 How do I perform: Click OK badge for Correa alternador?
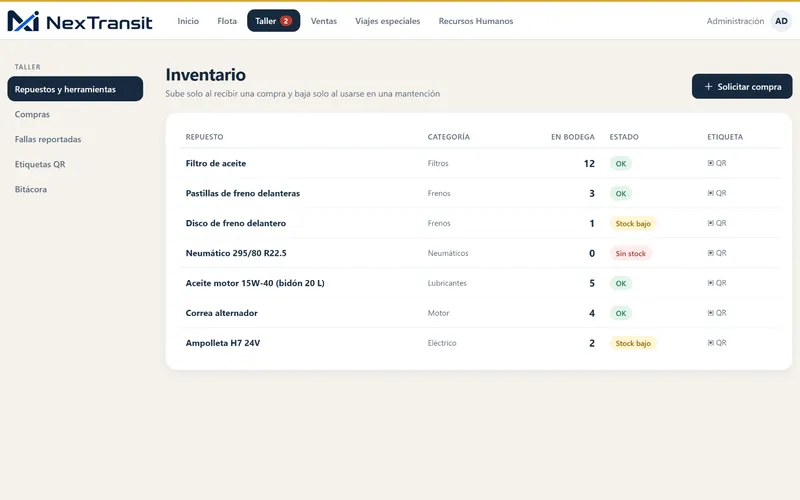coord(621,313)
